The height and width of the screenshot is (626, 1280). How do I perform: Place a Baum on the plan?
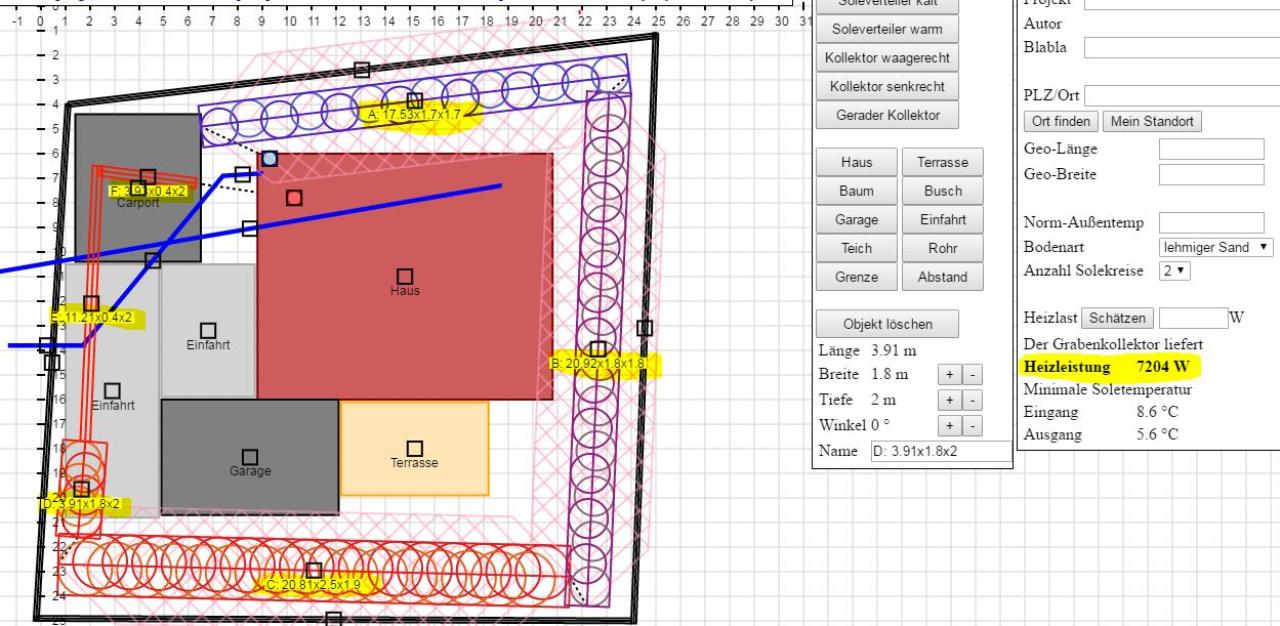pyautogui.click(x=856, y=191)
